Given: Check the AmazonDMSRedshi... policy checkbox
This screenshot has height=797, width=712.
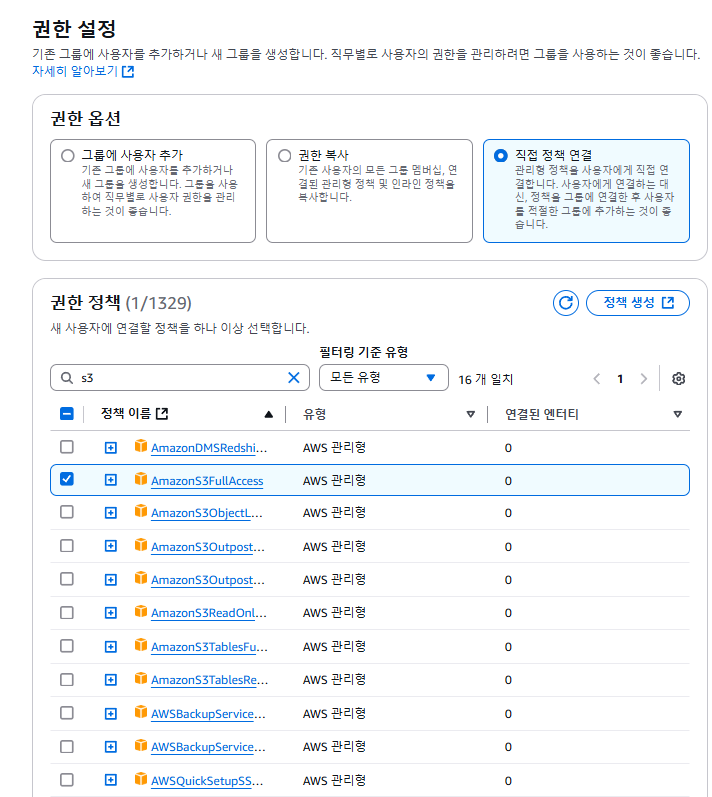Looking at the screenshot, I should tap(67, 447).
